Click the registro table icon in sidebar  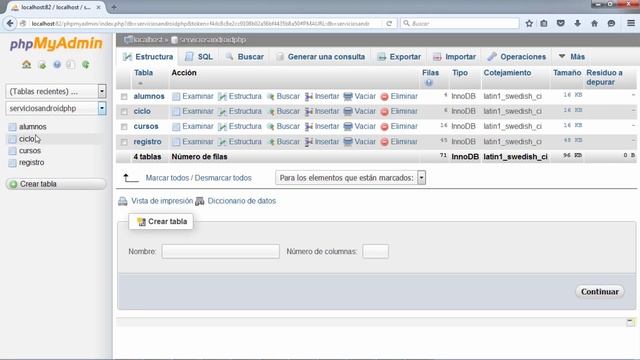coord(13,163)
